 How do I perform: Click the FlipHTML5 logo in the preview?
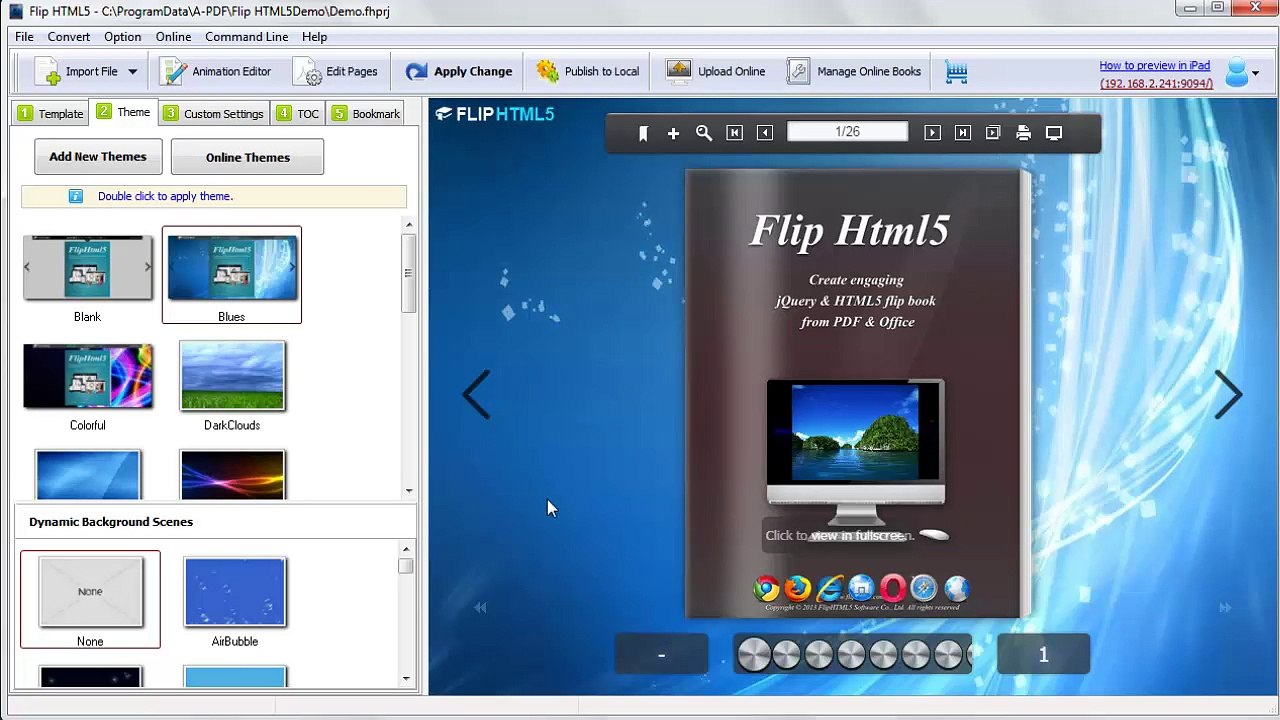[x=494, y=114]
